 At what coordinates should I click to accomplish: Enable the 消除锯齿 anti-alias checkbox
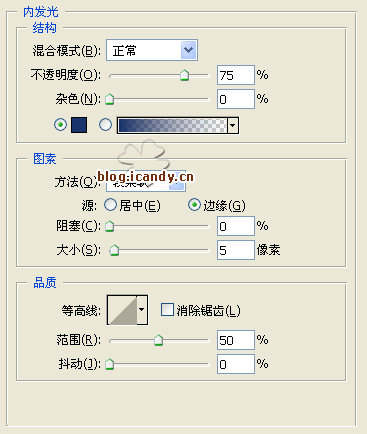pos(167,310)
